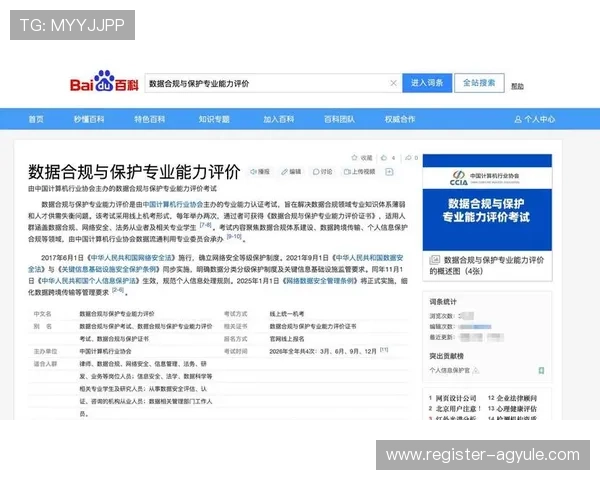
Task: Open citation reference [2-6]
Action: (x=118, y=290)
